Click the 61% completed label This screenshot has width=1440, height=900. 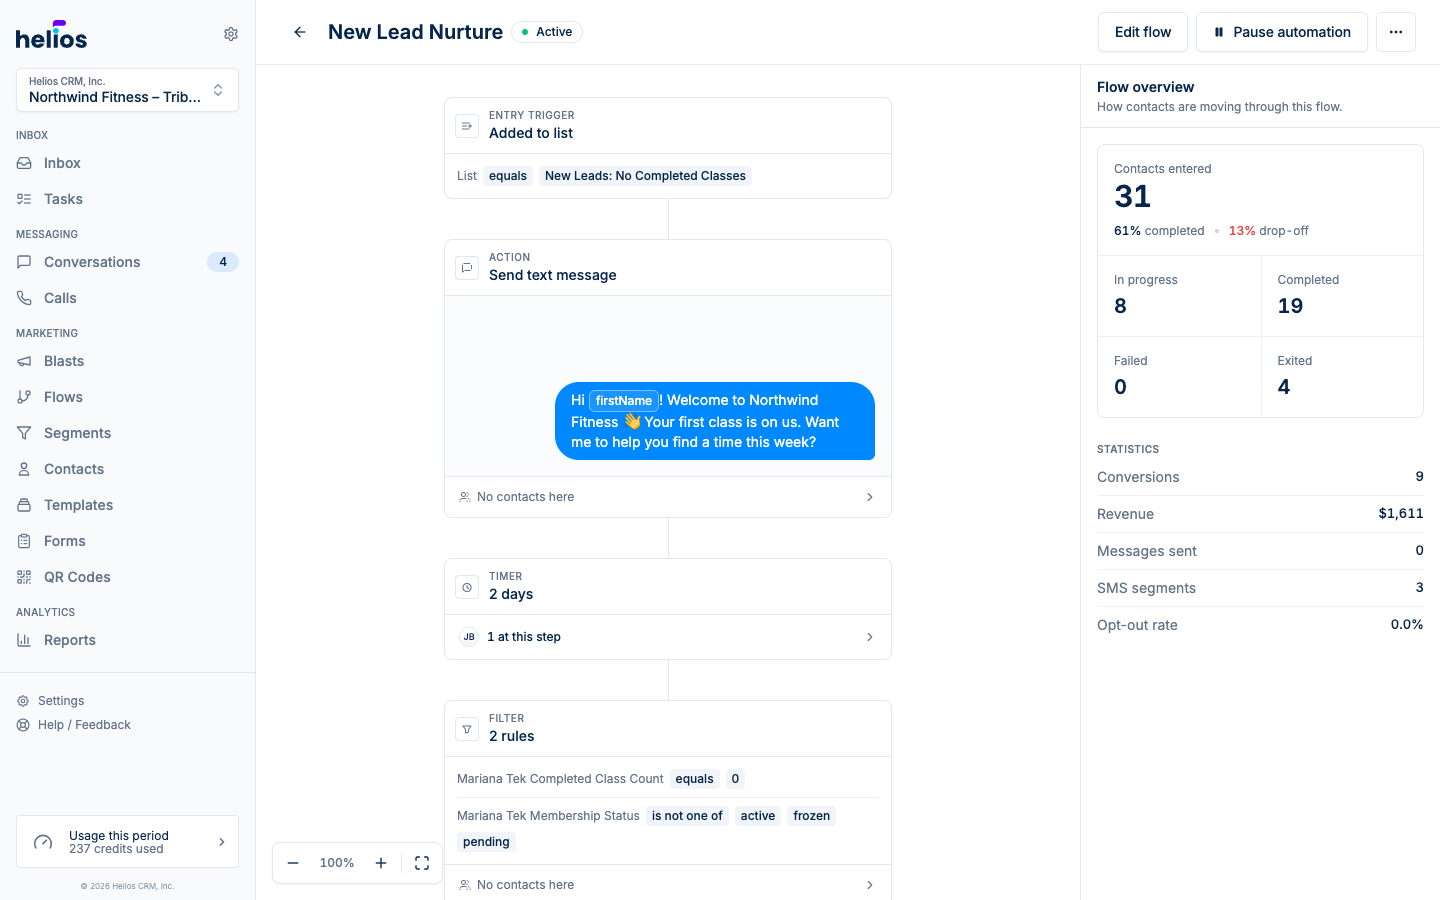click(1159, 231)
